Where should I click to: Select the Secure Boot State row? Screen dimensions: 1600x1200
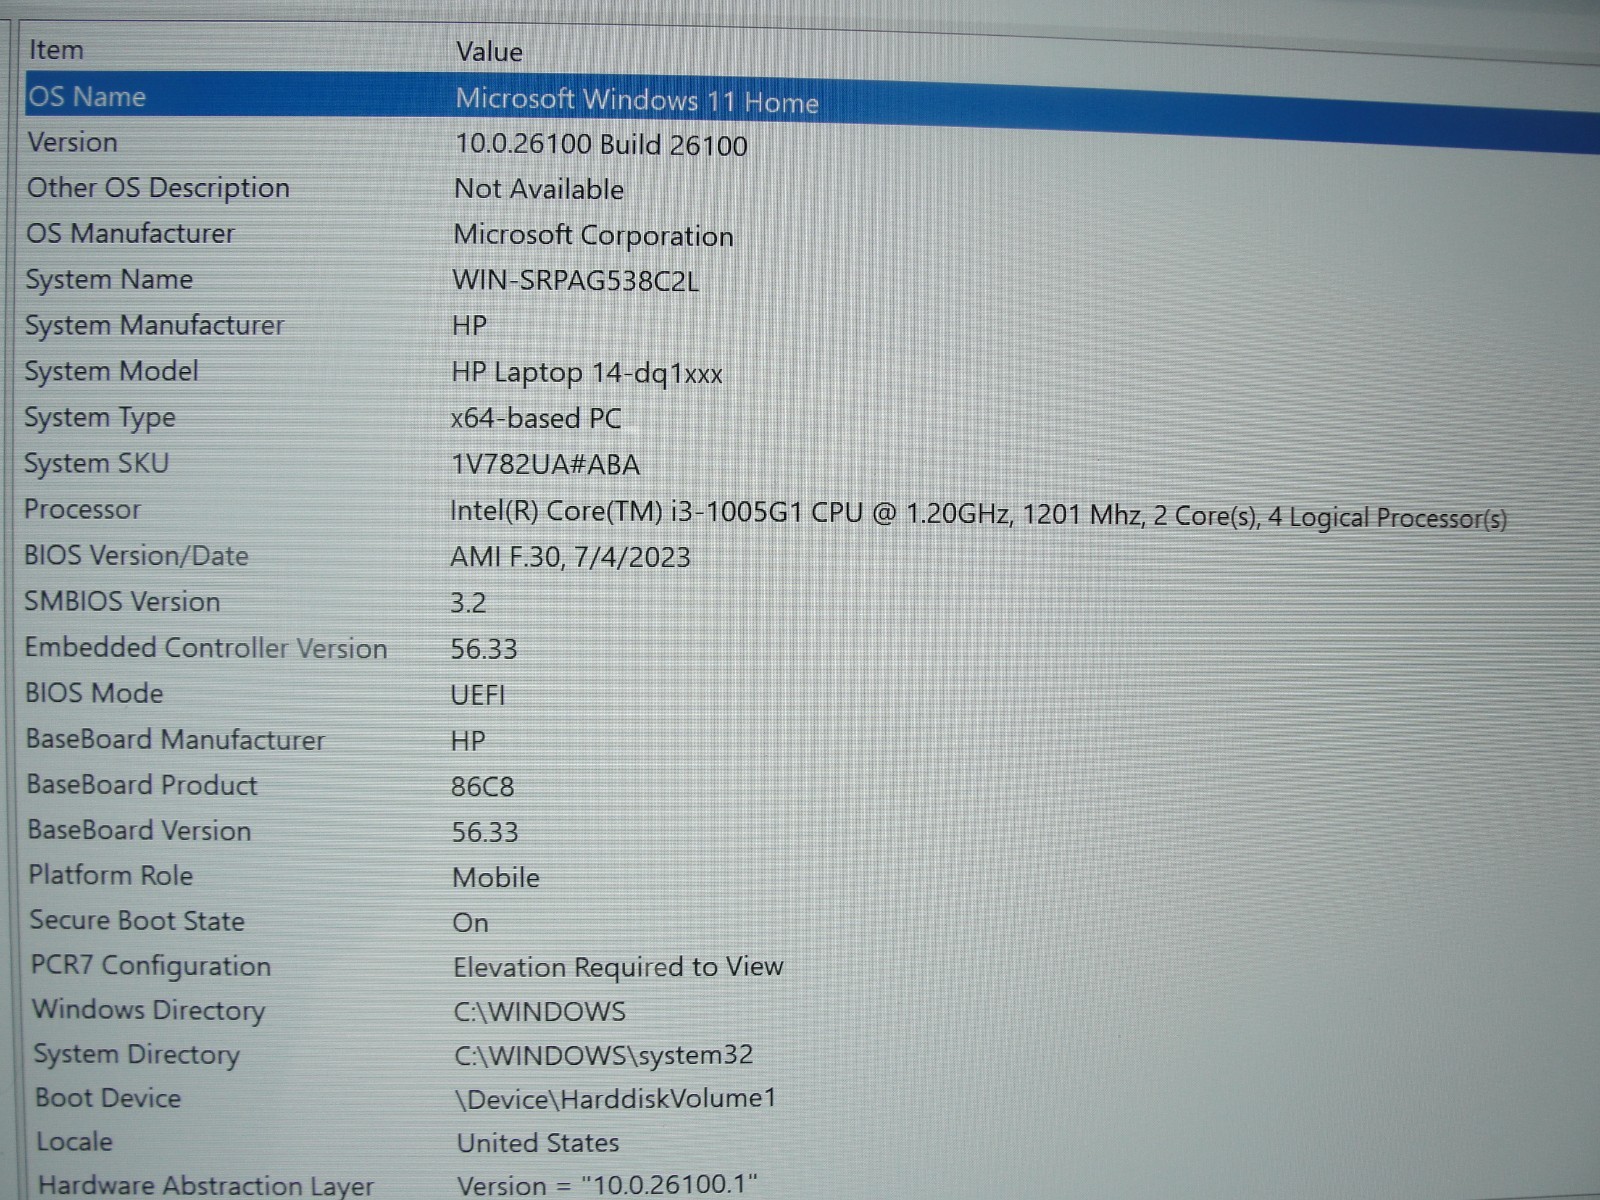coord(137,921)
